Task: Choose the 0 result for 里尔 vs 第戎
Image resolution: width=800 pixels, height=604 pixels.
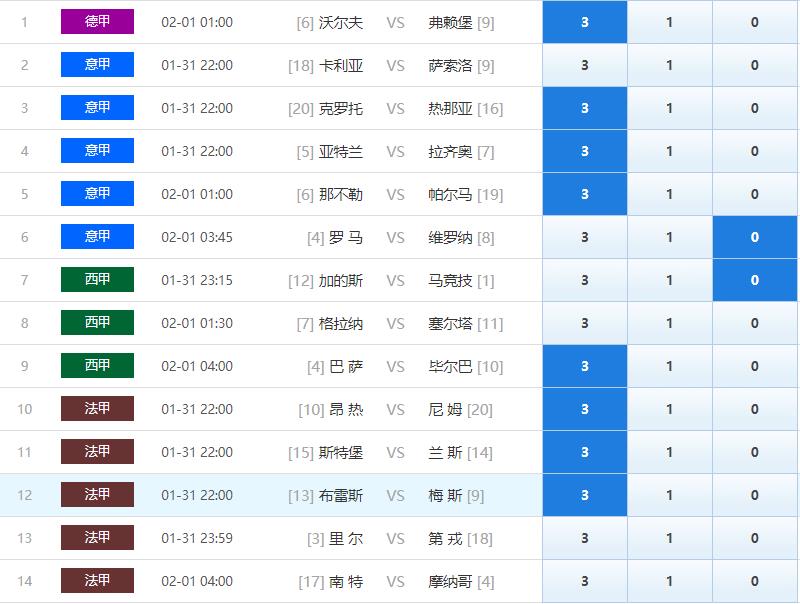Action: tap(755, 538)
